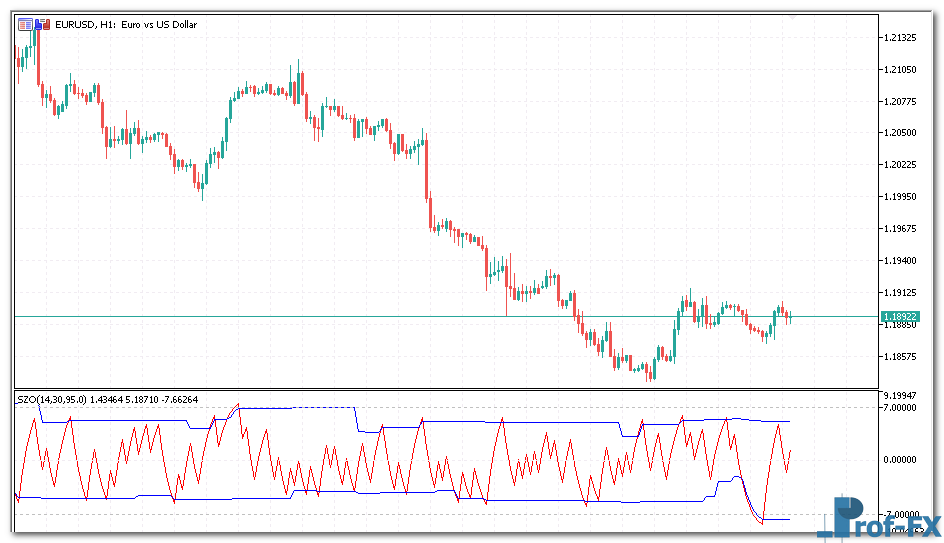This screenshot has width=944, height=543.
Task: Click the 1.19125 price scale label
Action: (902, 293)
